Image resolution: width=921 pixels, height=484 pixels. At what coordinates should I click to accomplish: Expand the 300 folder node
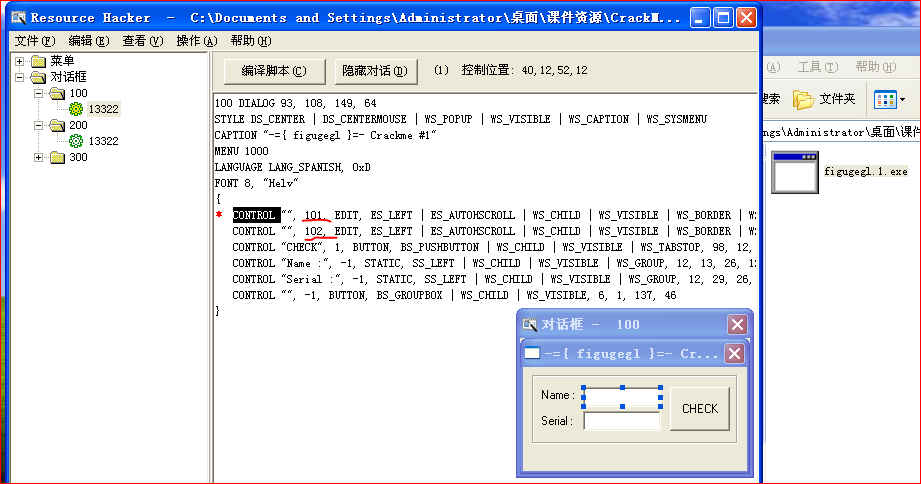pos(38,157)
